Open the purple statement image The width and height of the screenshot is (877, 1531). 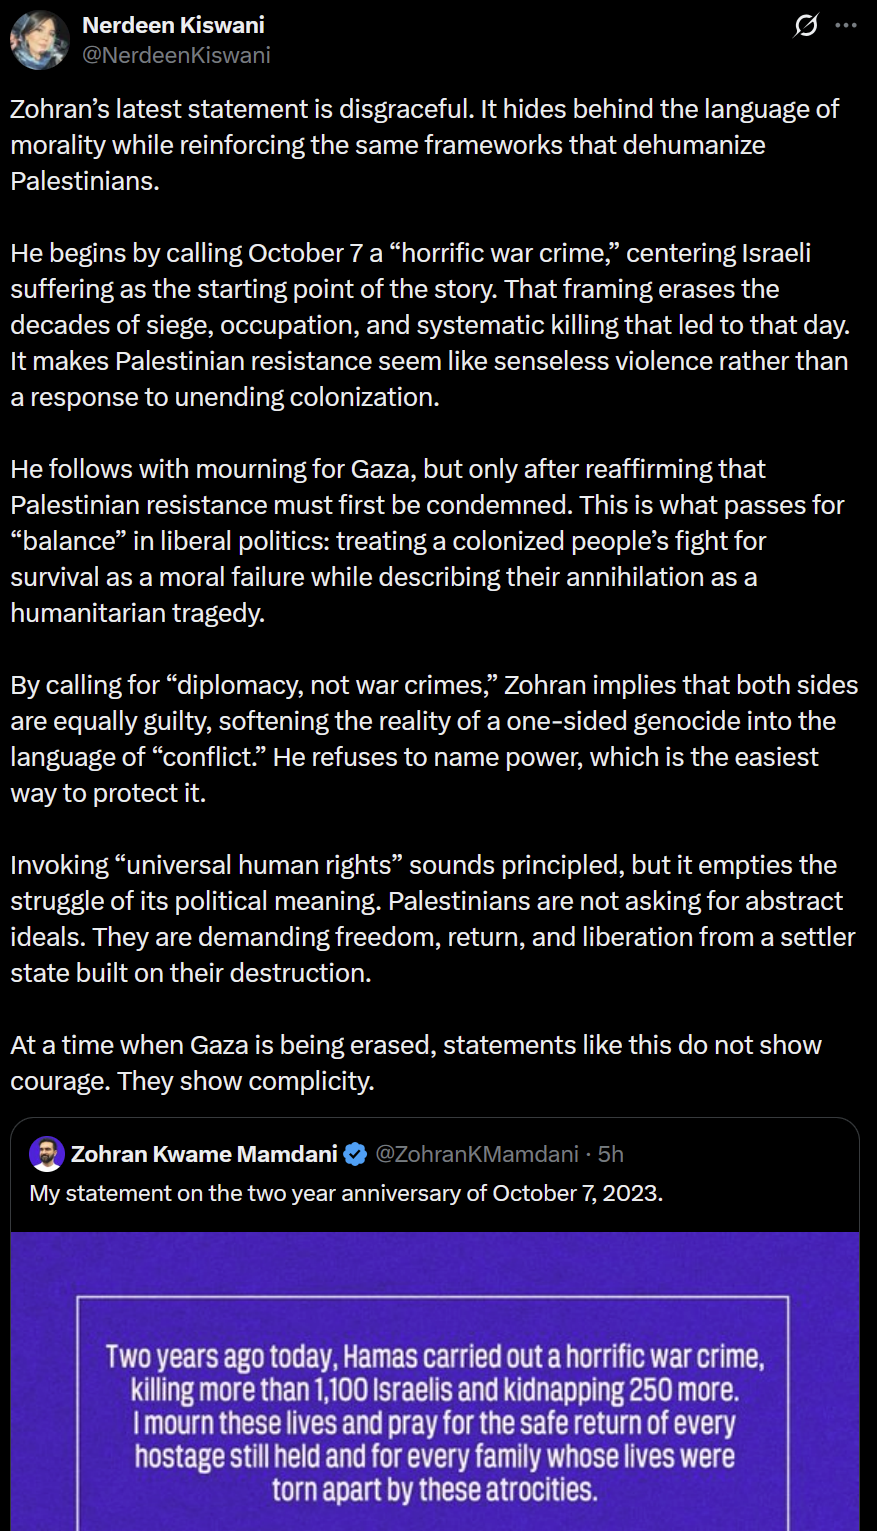point(435,1400)
